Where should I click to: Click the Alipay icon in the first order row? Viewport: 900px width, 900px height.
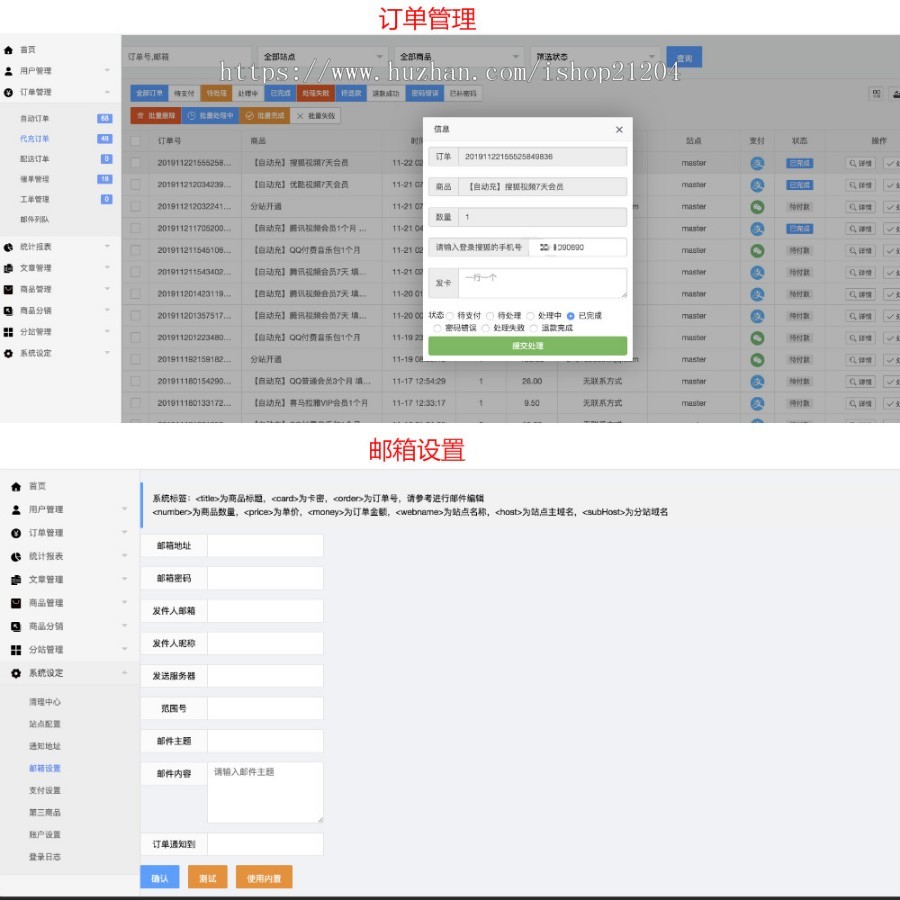757,163
